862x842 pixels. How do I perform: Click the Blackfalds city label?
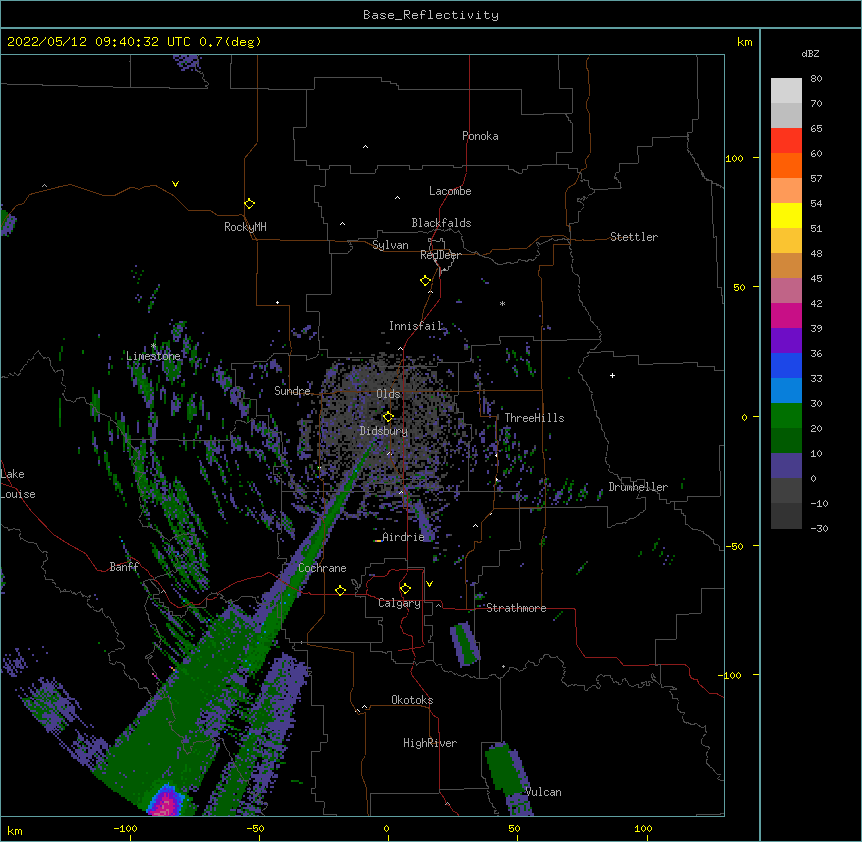click(441, 223)
